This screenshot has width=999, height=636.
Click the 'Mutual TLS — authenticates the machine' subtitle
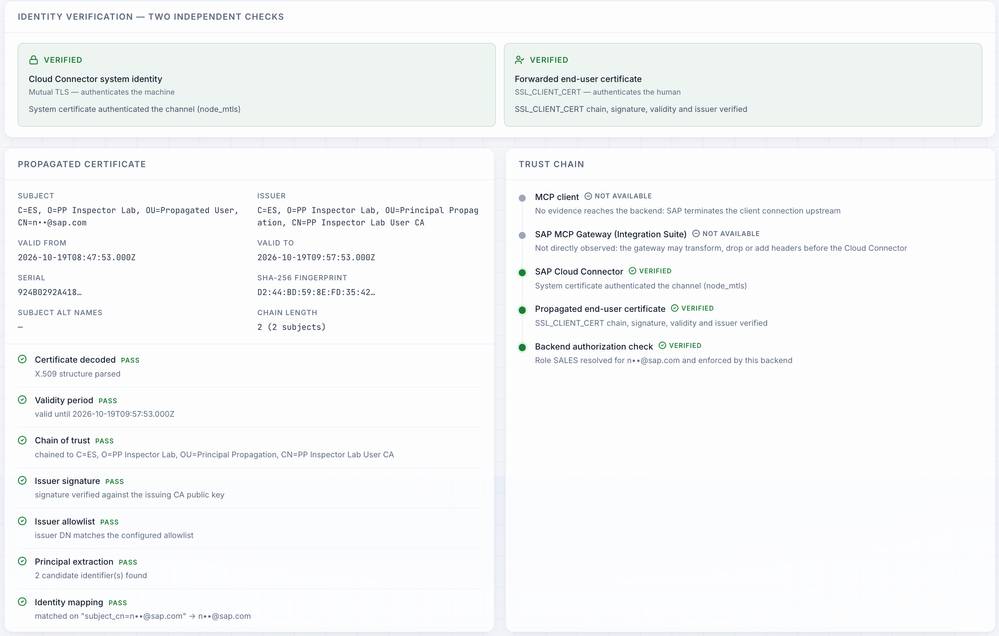pos(101,92)
